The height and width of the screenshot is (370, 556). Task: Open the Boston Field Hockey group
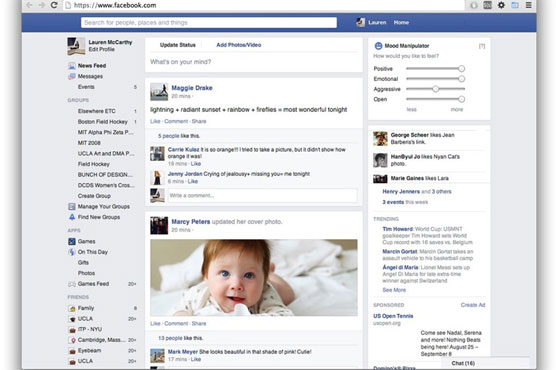[x=102, y=122]
